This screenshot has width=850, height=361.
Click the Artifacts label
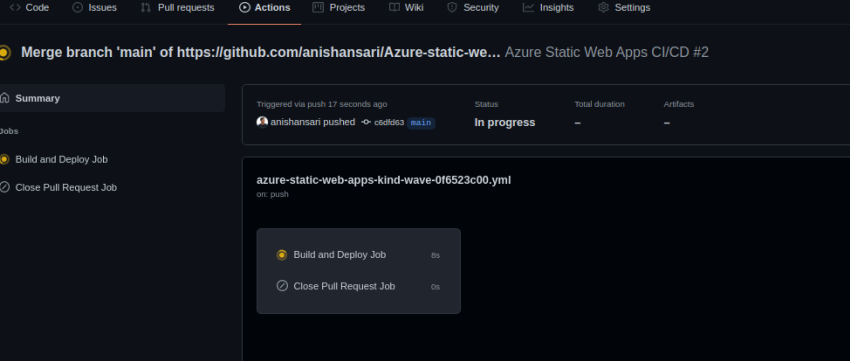(x=679, y=104)
